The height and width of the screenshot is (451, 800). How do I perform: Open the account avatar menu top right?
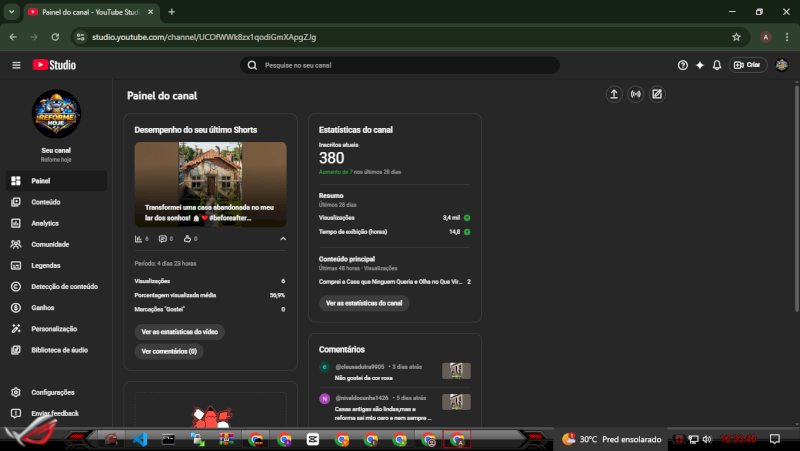coord(781,65)
